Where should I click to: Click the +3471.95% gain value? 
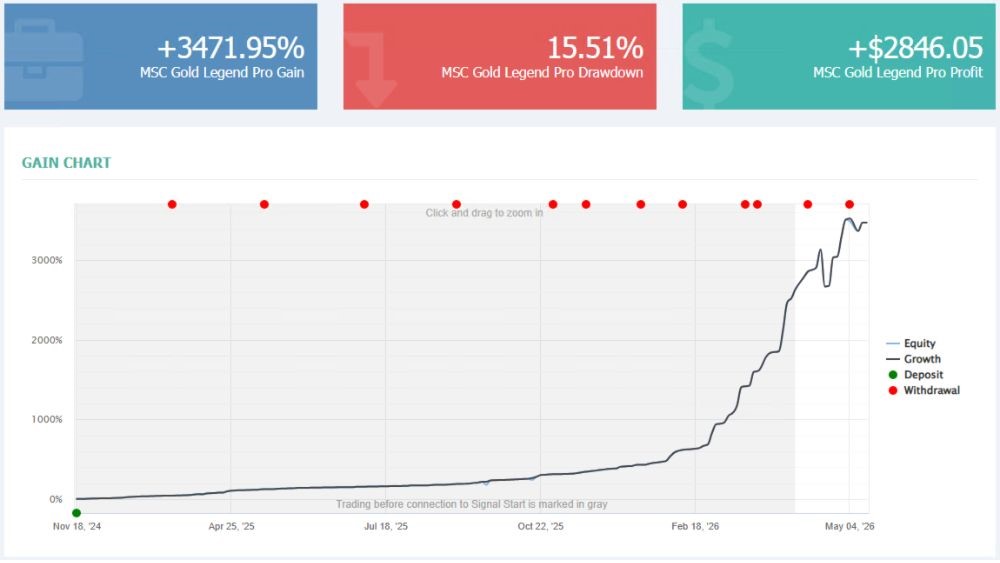click(230, 48)
